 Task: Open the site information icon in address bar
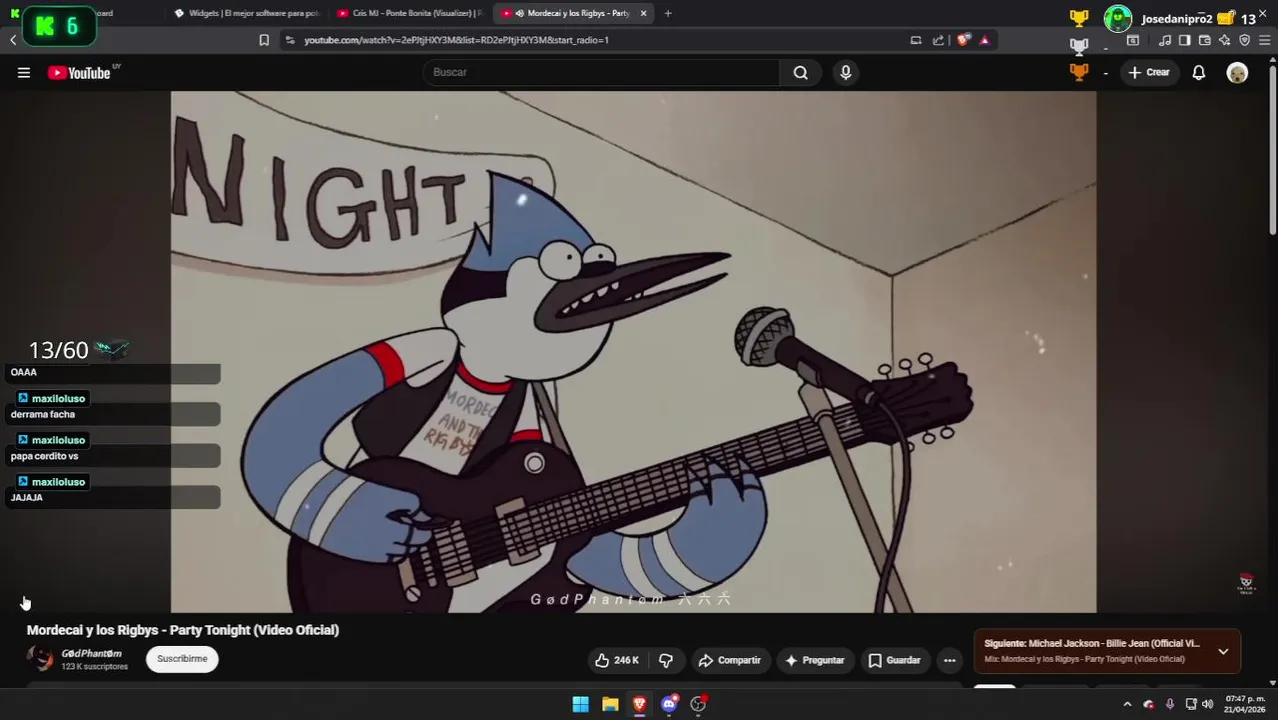(290, 40)
